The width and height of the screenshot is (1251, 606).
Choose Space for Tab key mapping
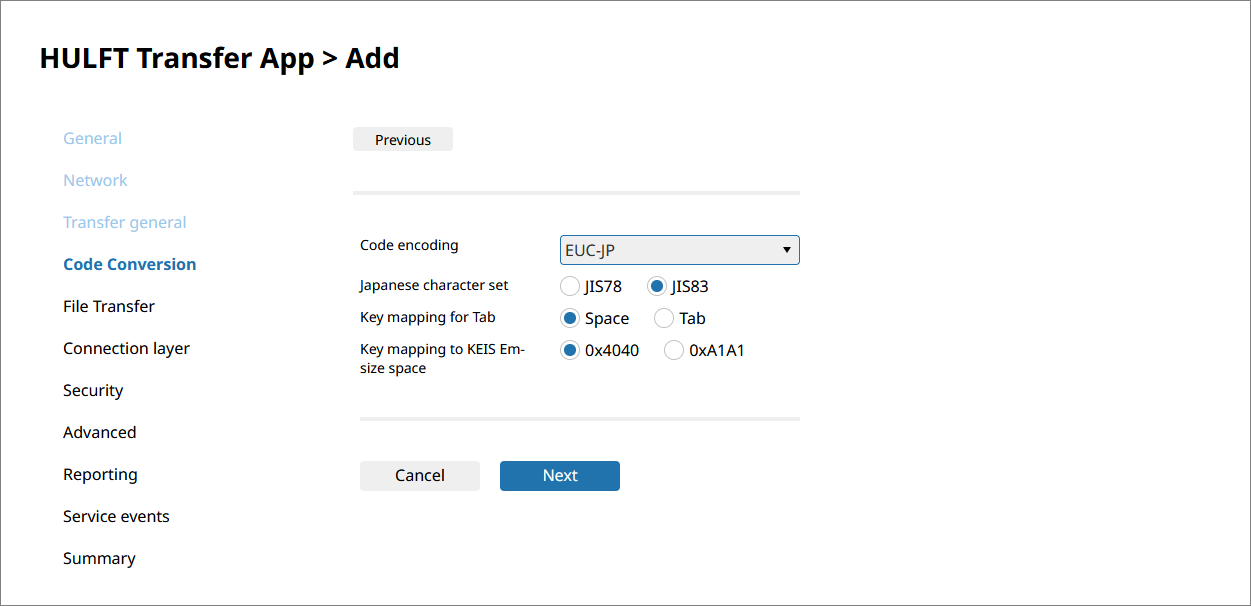[x=570, y=319]
